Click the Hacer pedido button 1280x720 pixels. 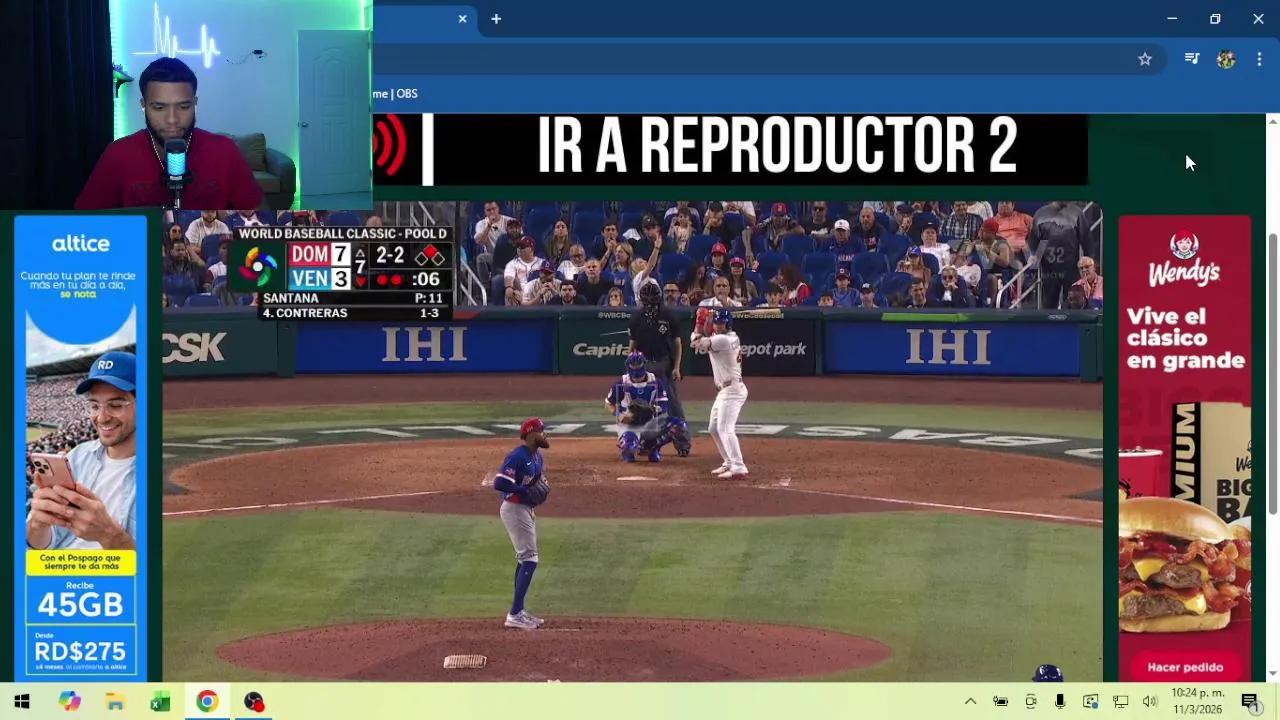pyautogui.click(x=1185, y=667)
